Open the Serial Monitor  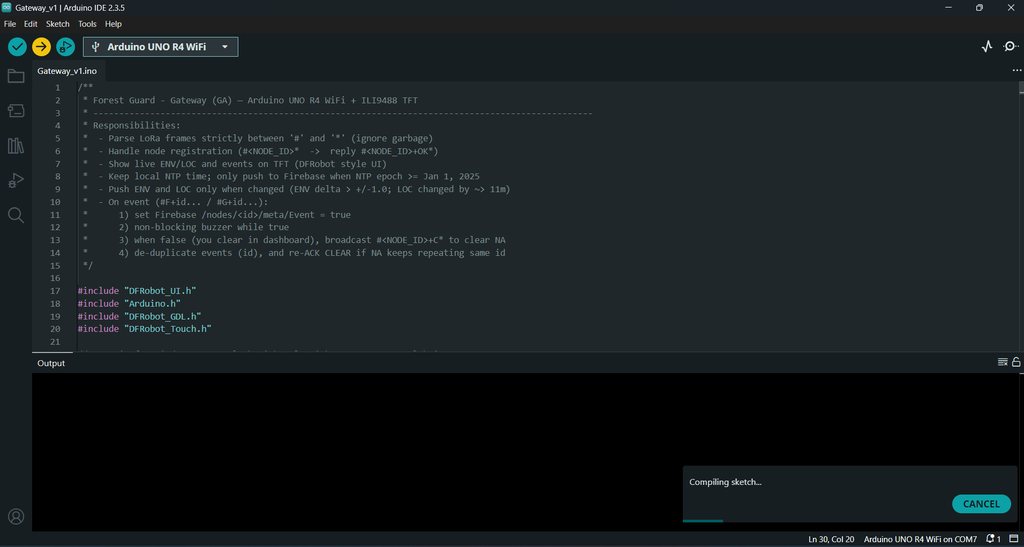point(1010,46)
